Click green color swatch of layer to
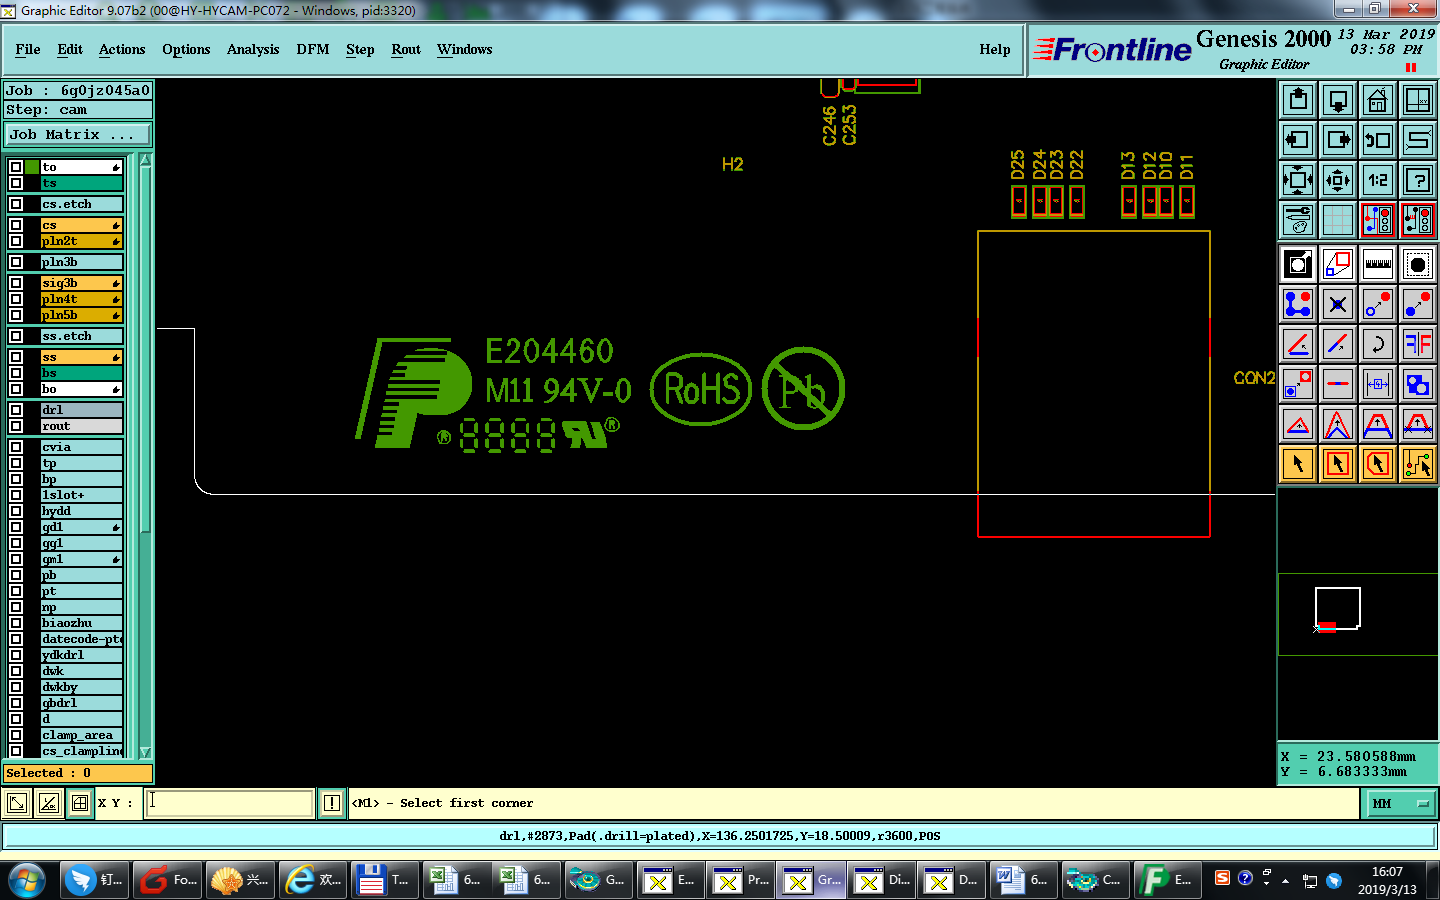This screenshot has height=900, width=1440. pyautogui.click(x=32, y=167)
